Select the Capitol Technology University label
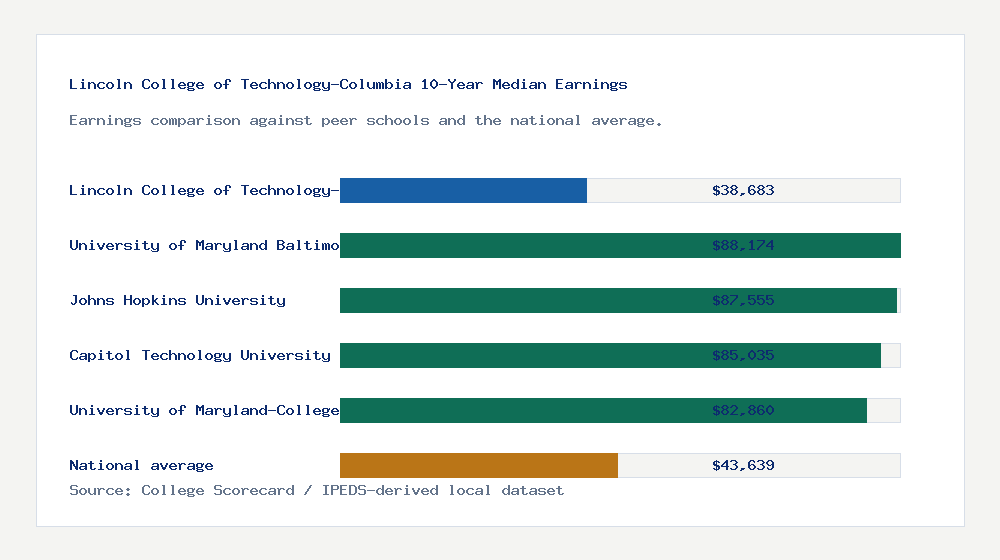This screenshot has width=1000, height=560. pos(200,355)
